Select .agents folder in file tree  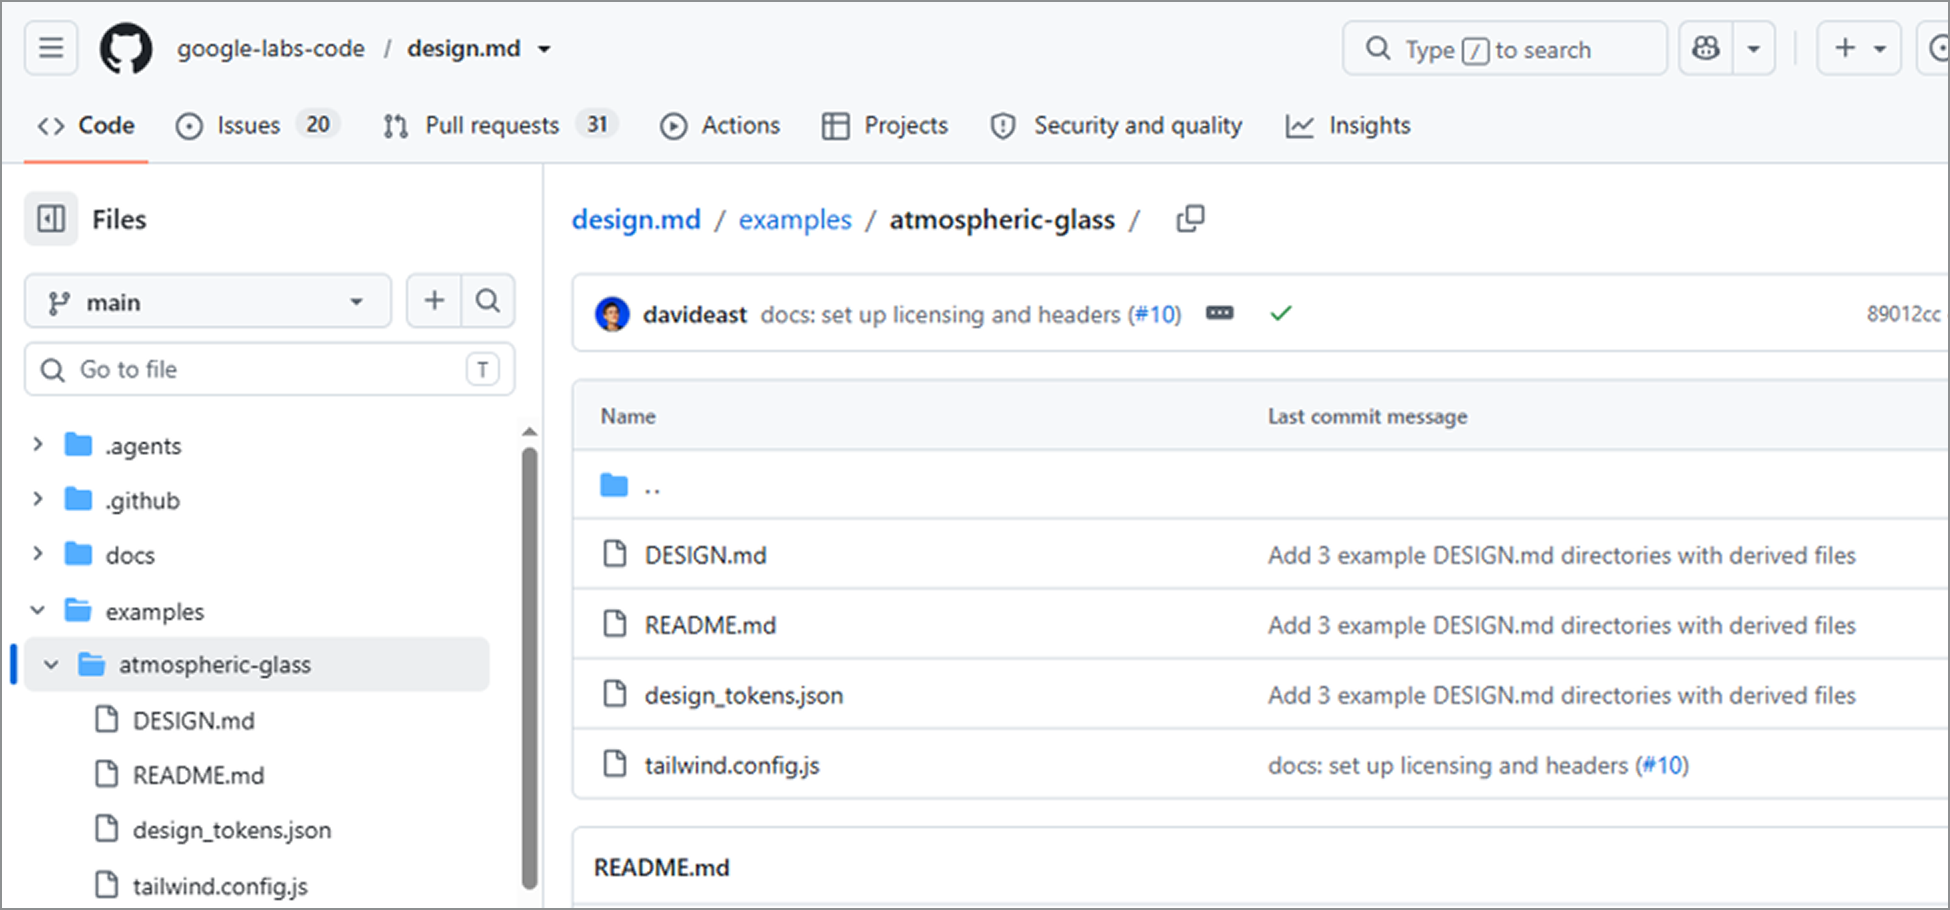click(x=143, y=445)
